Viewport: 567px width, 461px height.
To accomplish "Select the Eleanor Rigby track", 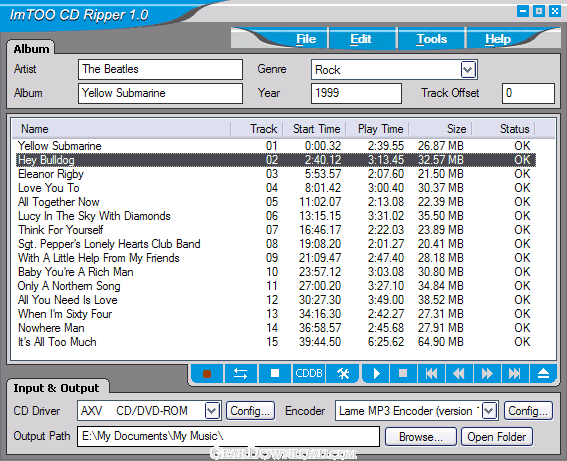I will pyautogui.click(x=276, y=174).
